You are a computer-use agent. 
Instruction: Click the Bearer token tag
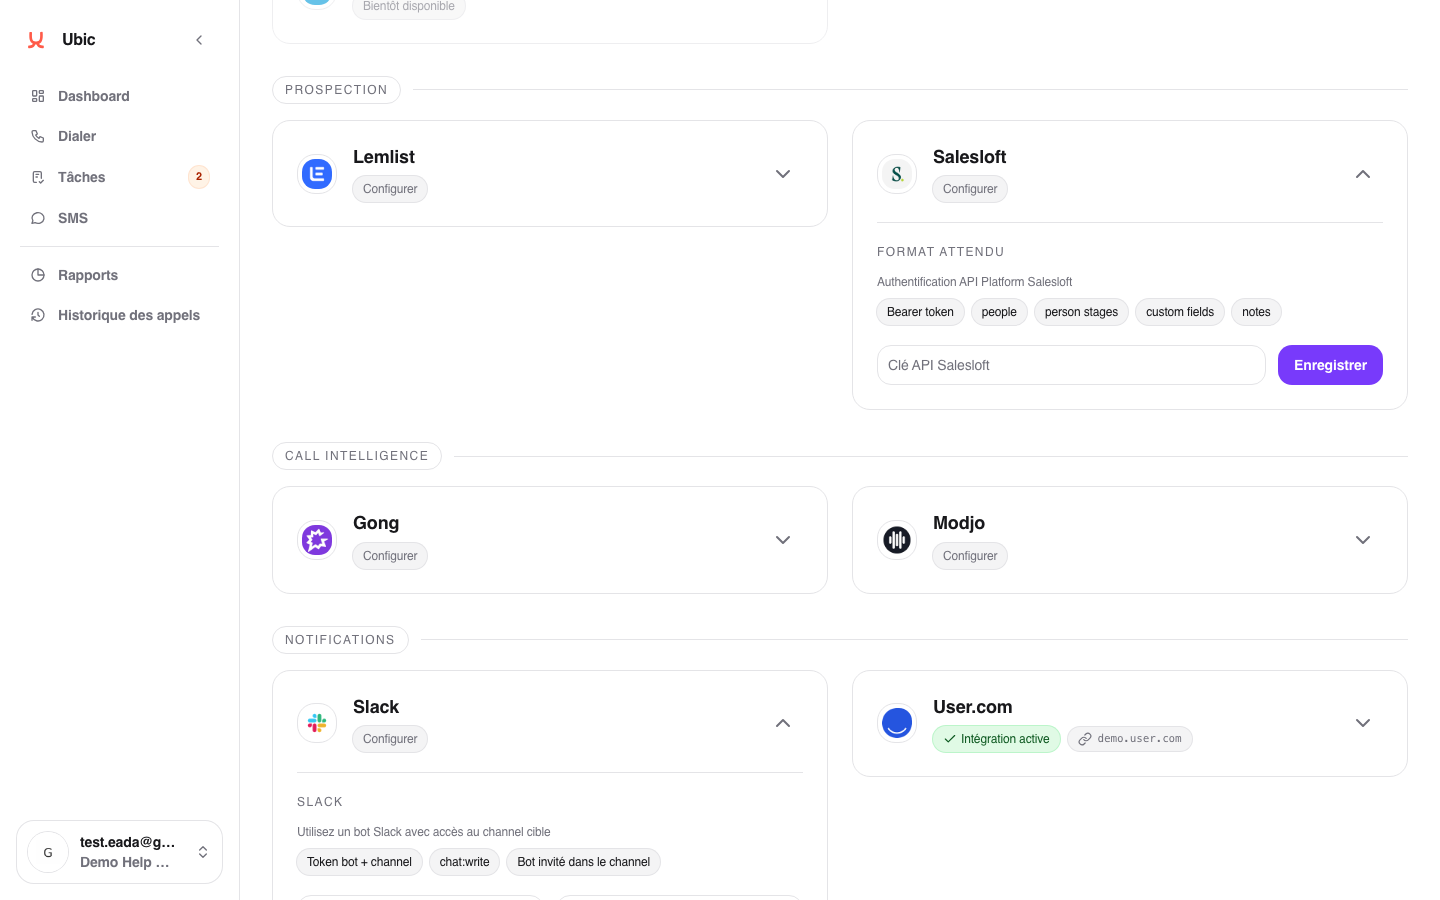(x=920, y=312)
